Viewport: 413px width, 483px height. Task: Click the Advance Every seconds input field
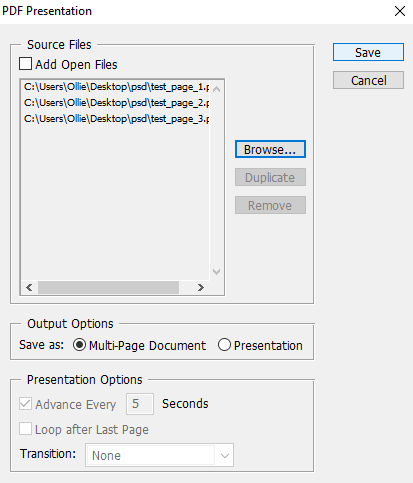point(140,404)
